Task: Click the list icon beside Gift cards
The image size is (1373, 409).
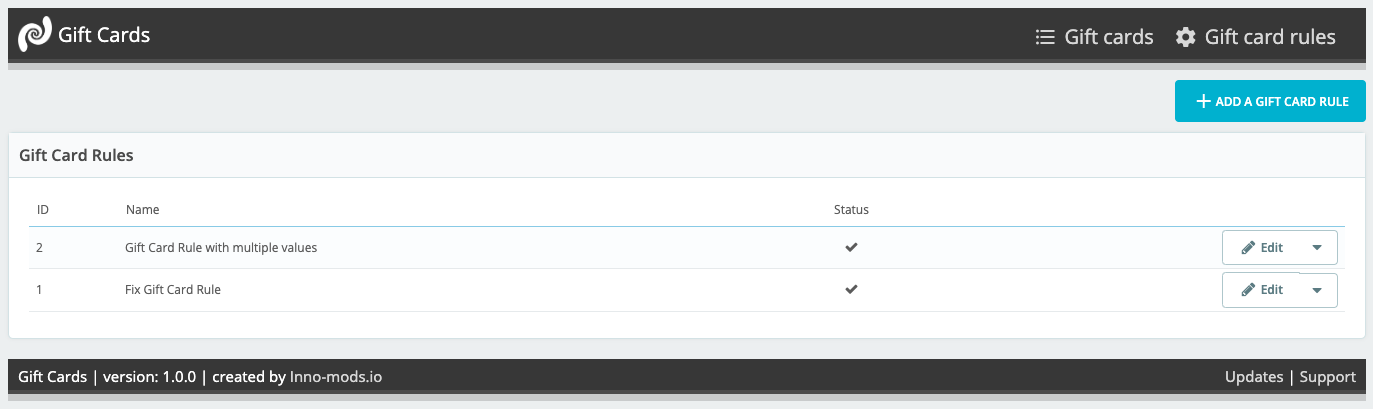Action: (x=1045, y=37)
